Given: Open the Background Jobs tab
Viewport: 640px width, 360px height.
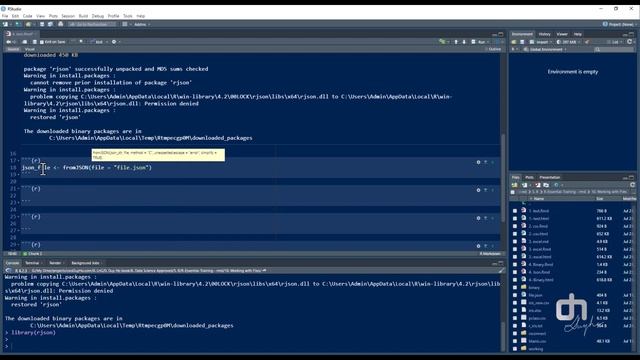Looking at the screenshot, I should (85, 263).
